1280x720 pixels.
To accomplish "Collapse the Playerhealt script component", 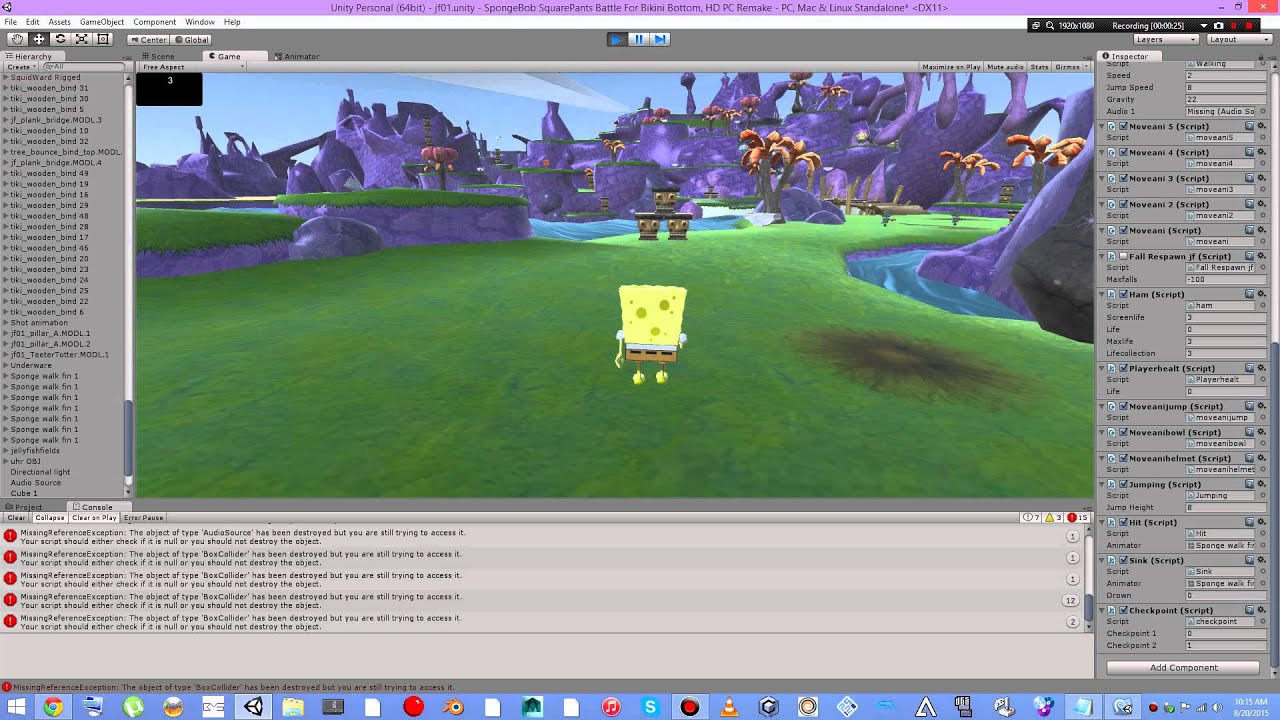I will tap(1104, 369).
